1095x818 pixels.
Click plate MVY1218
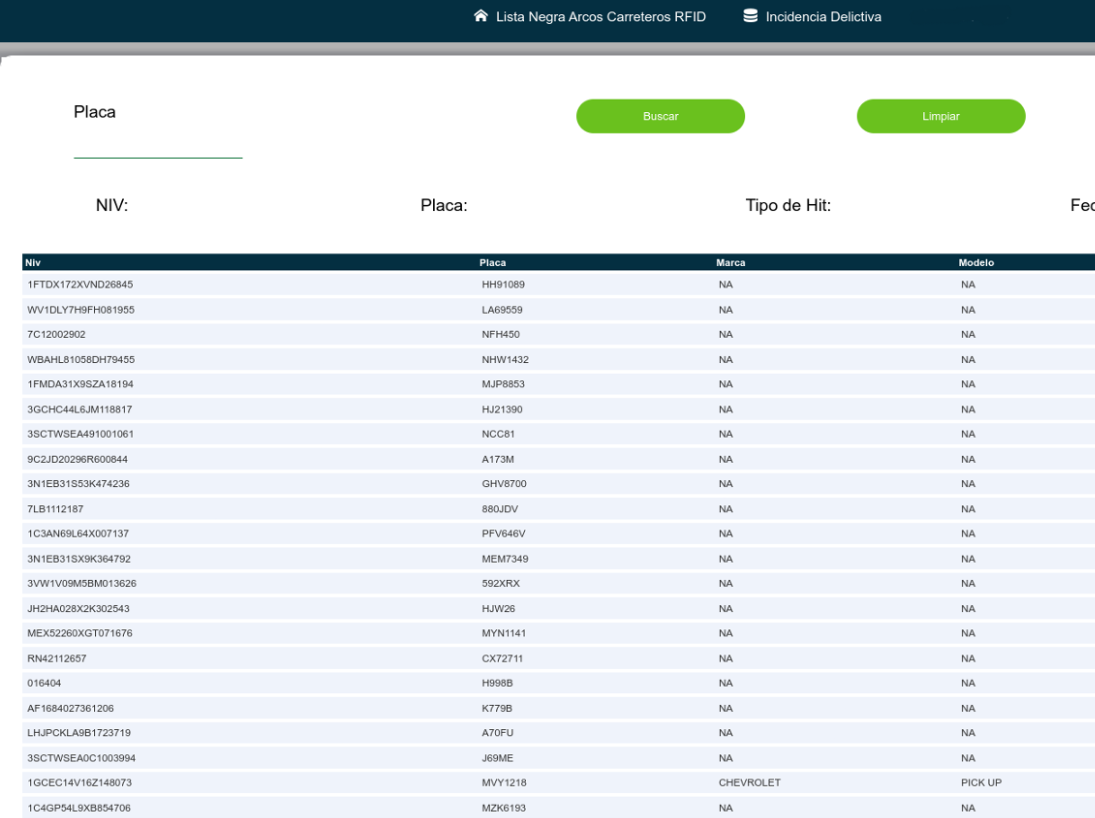(504, 782)
